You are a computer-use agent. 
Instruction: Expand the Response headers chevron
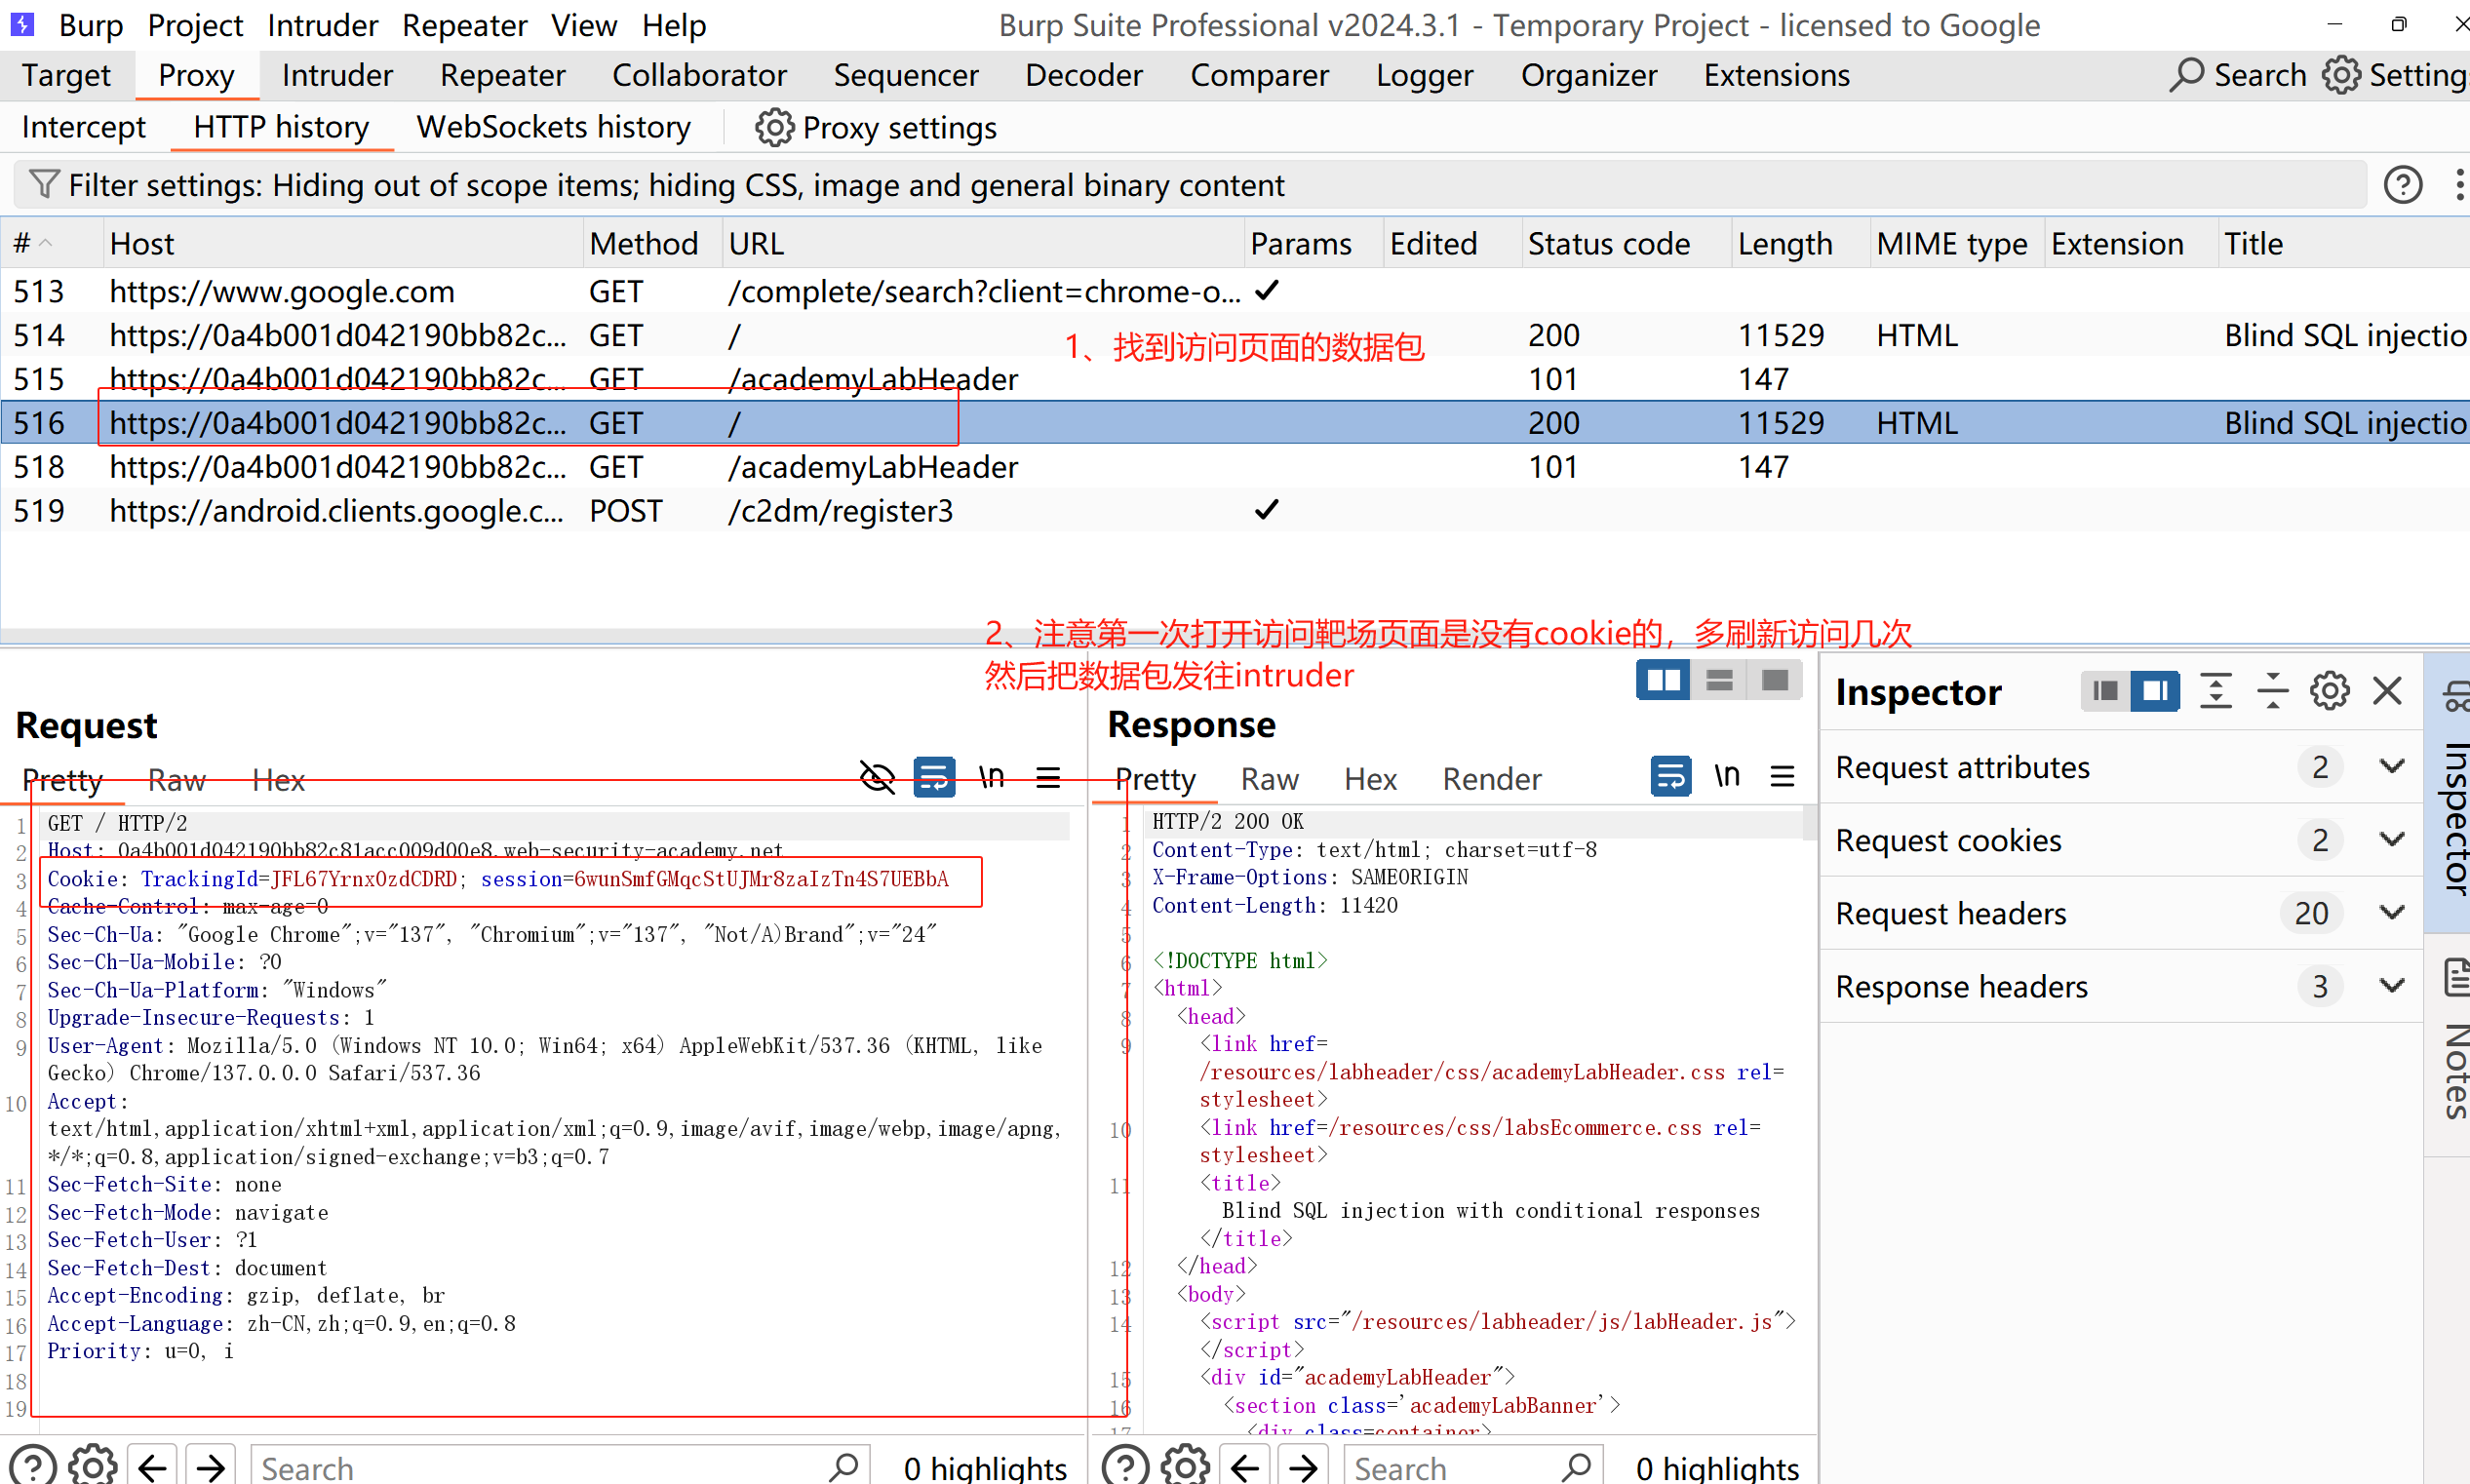[x=2391, y=987]
